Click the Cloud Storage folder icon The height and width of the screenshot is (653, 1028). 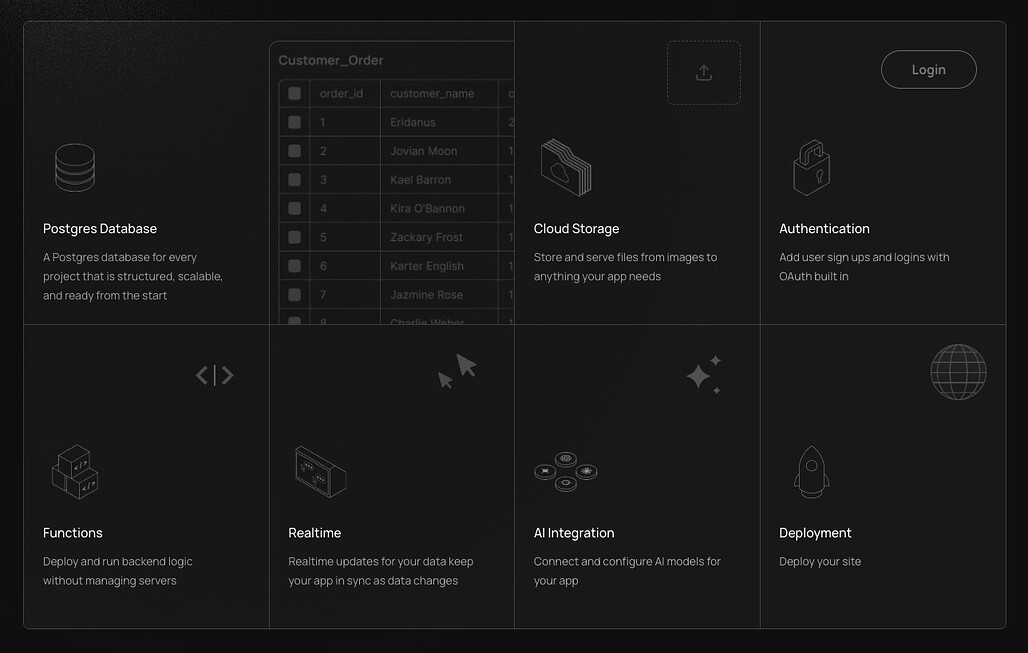pyautogui.click(x=566, y=168)
